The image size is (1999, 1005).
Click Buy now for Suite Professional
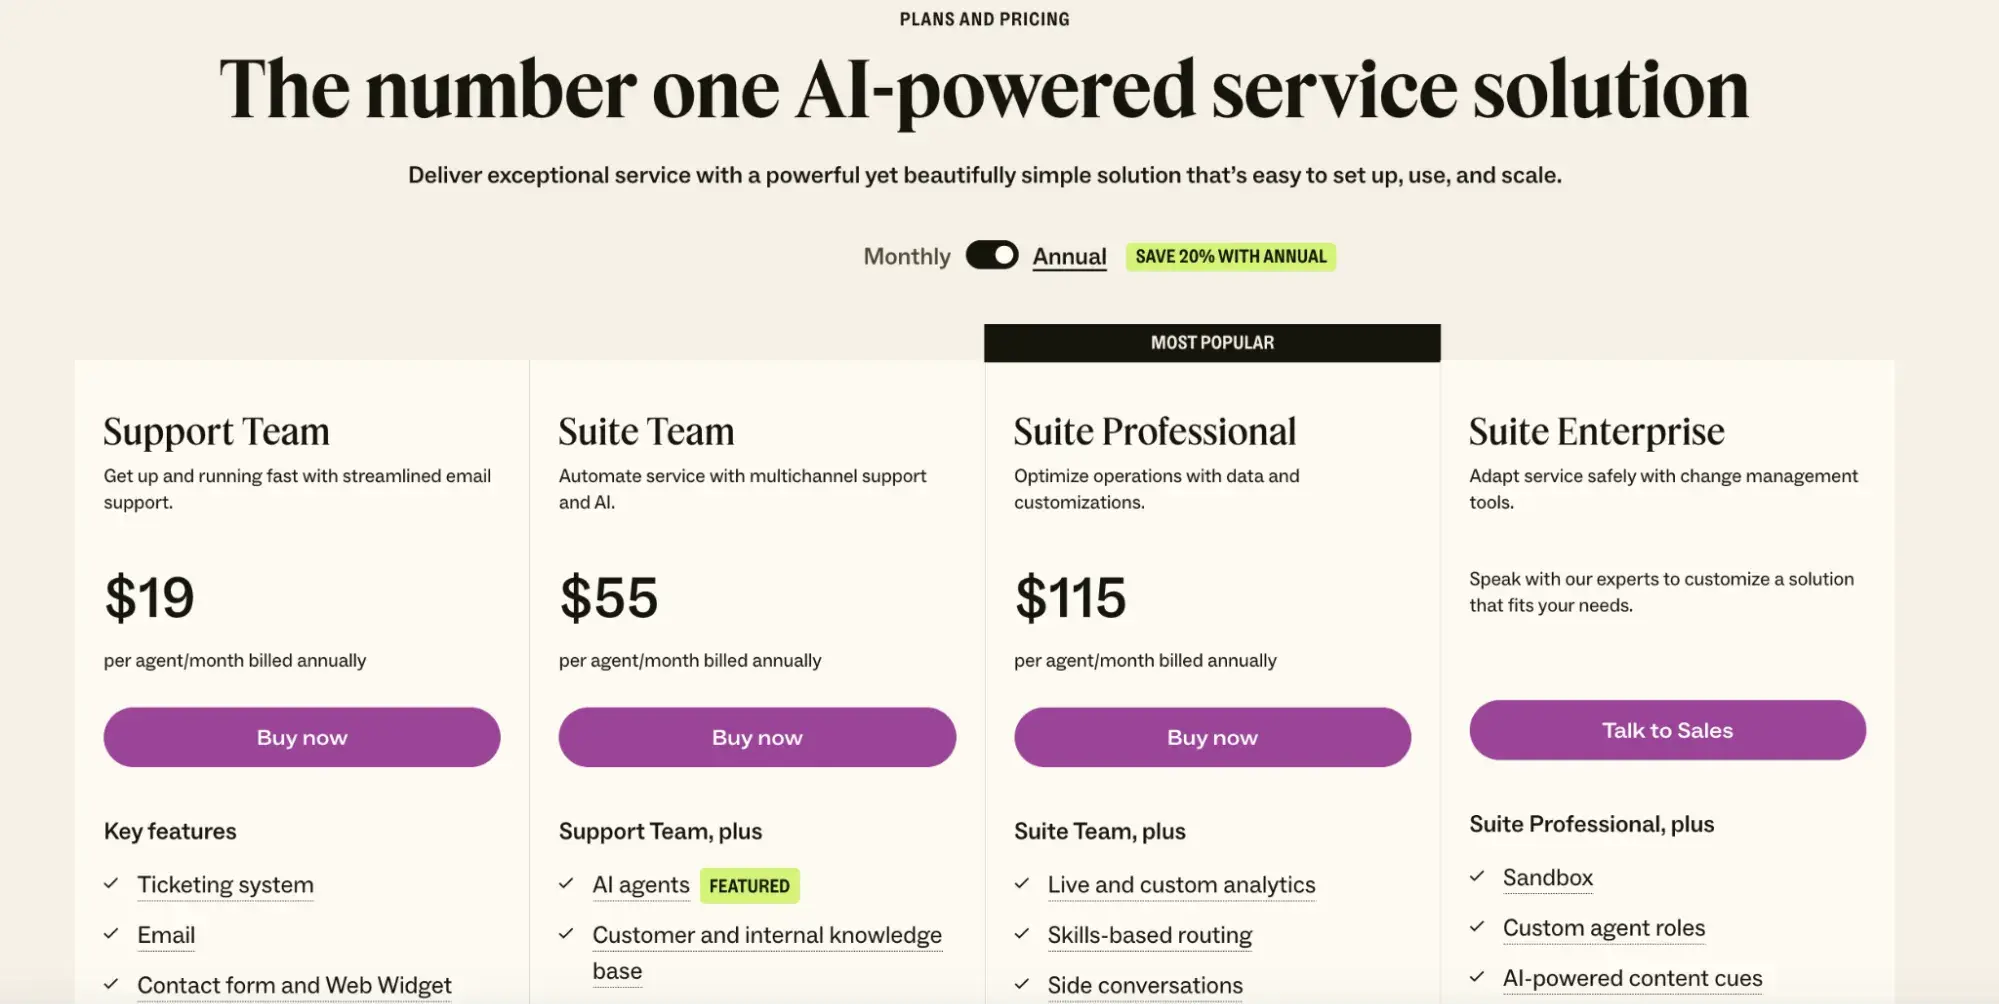1212,737
